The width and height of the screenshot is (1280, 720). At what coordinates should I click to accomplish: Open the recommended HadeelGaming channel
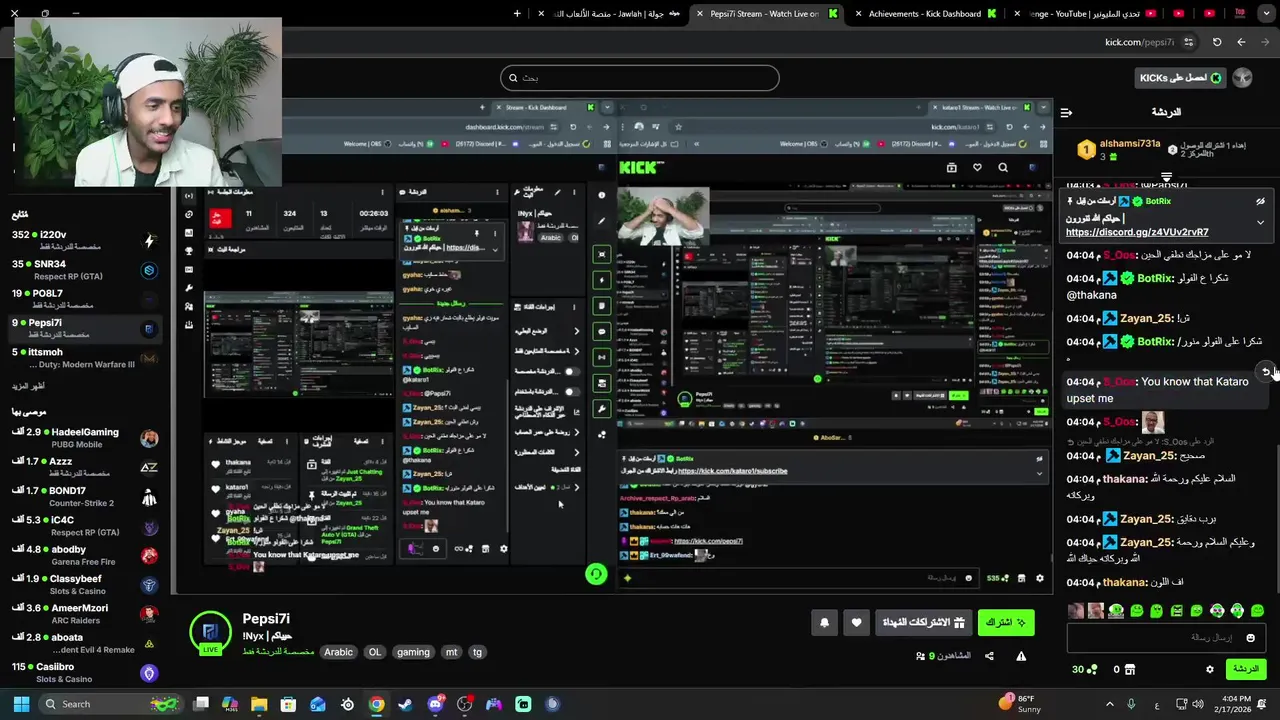[84, 438]
